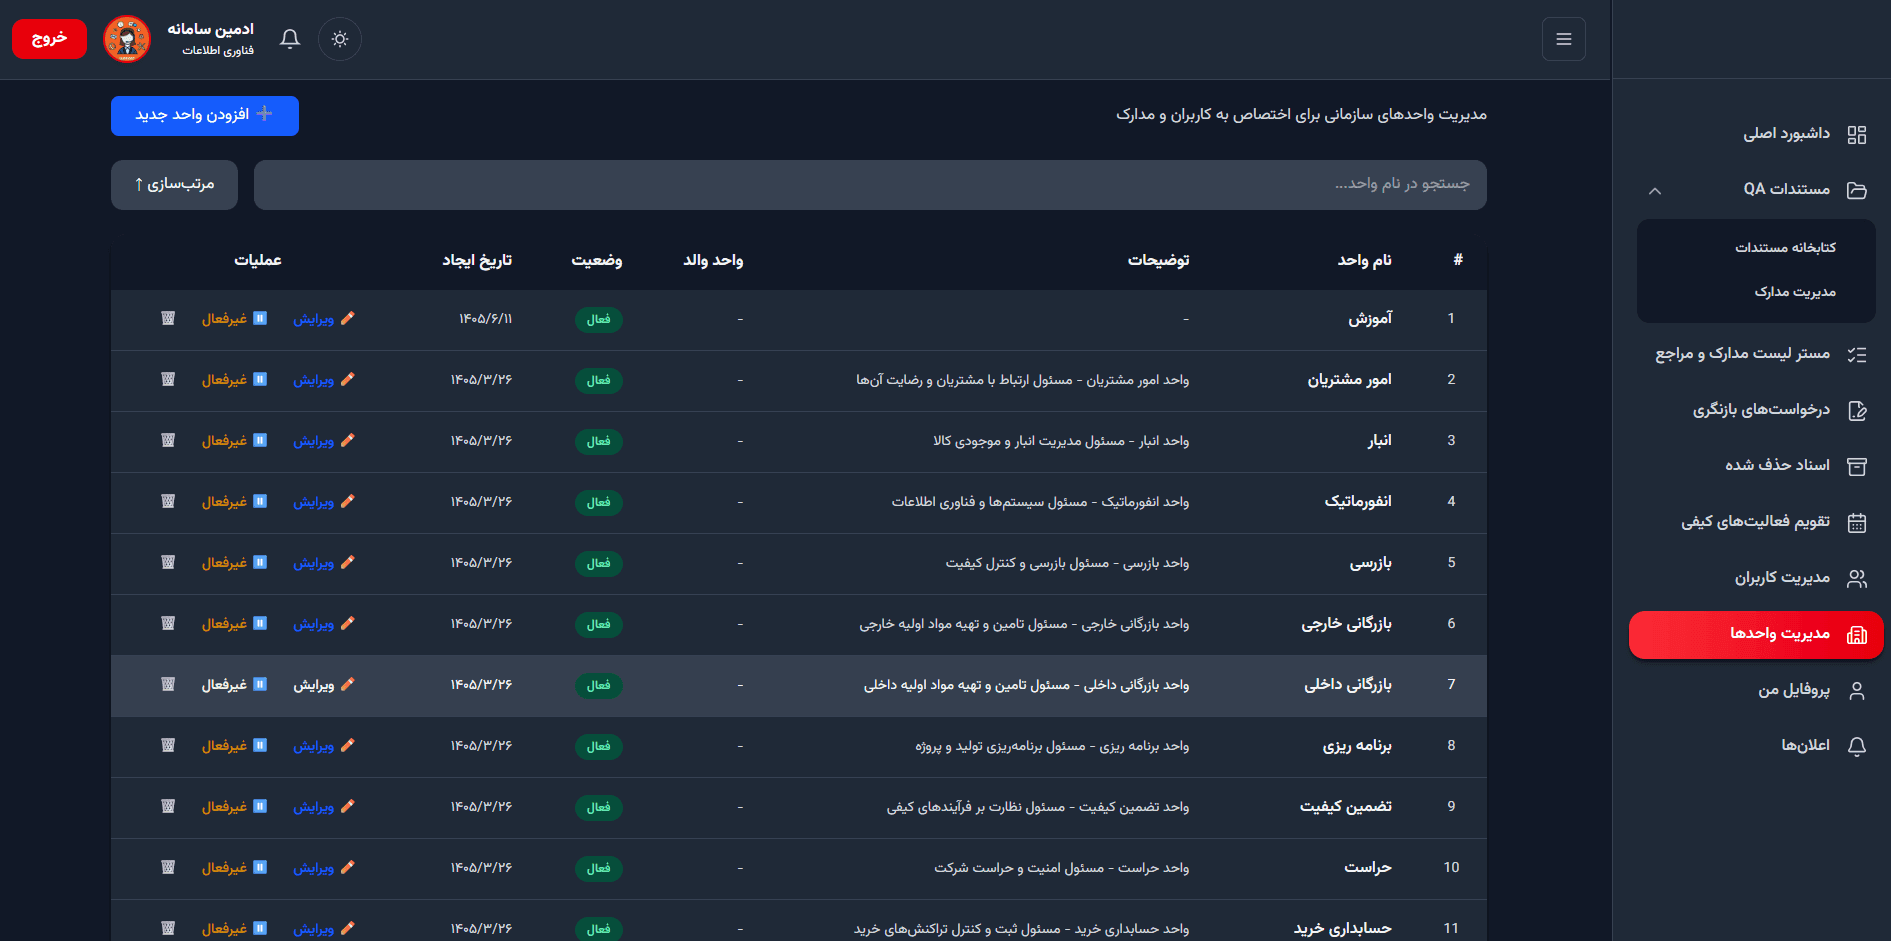The height and width of the screenshot is (941, 1891).
Task: Open اسناد حذف شده archive in the sidebar
Action: [1751, 466]
